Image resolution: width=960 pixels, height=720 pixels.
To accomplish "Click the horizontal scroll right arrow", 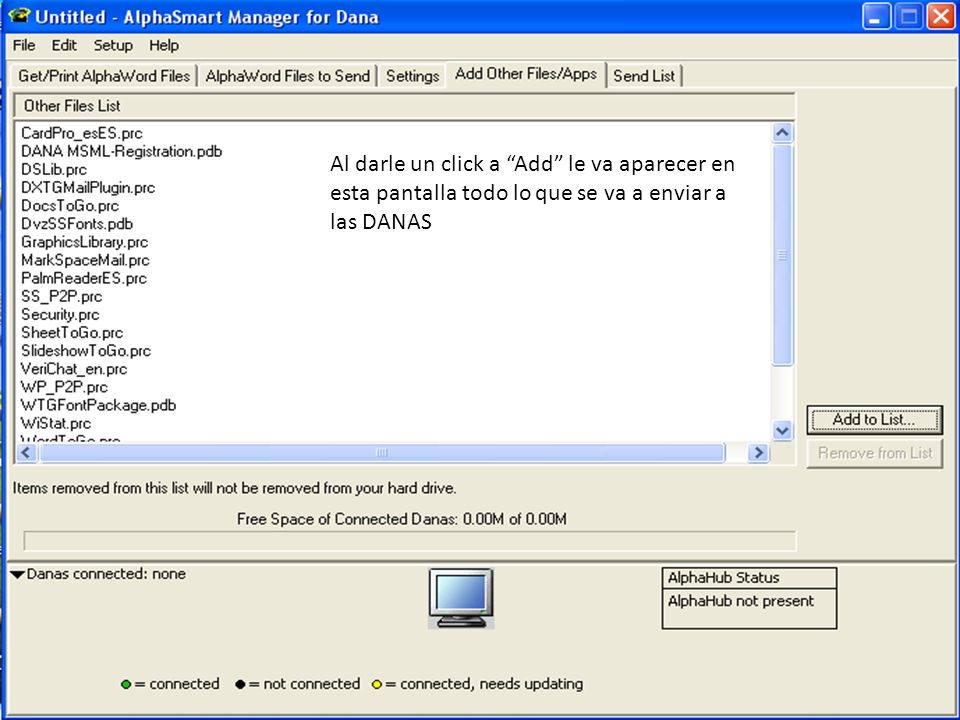I will [x=759, y=453].
